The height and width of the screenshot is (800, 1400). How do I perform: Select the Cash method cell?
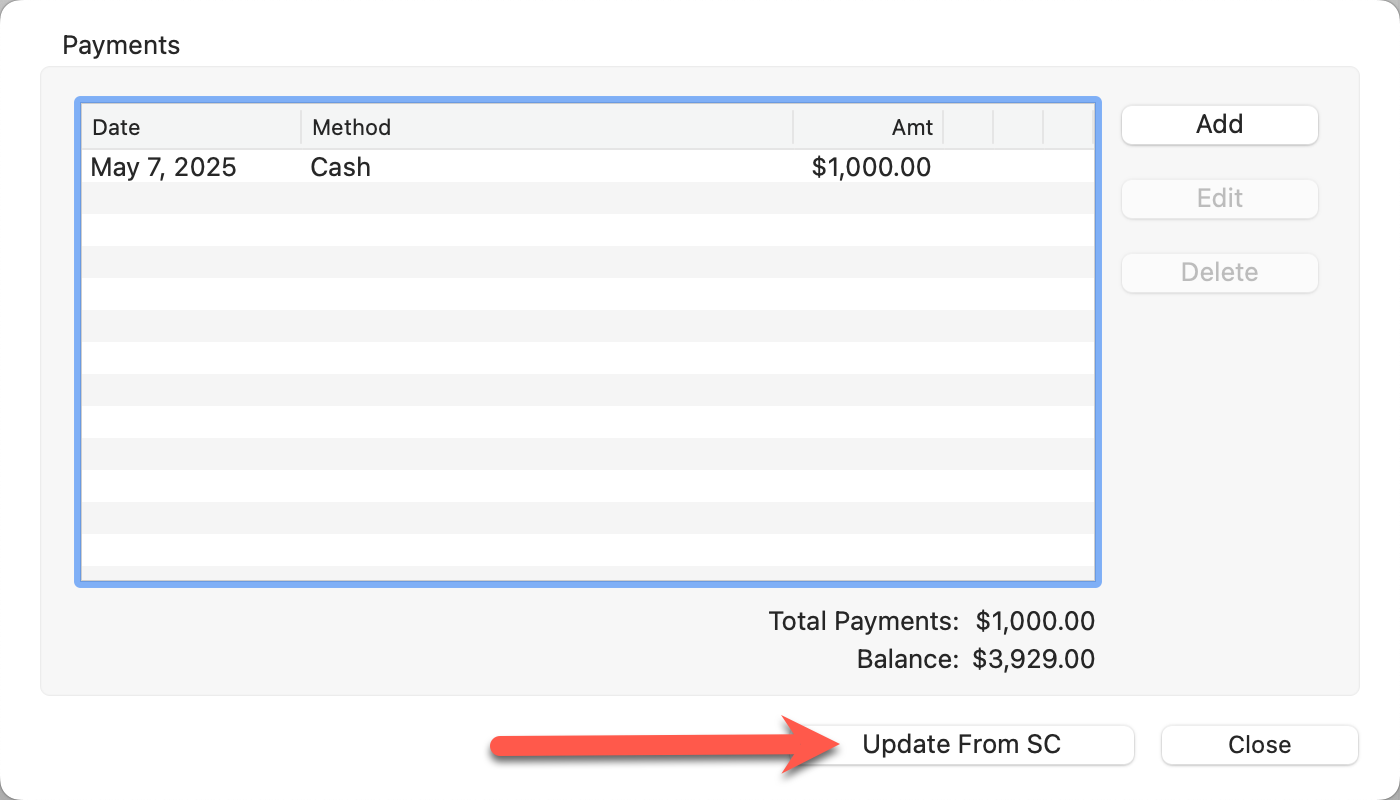[x=341, y=167]
